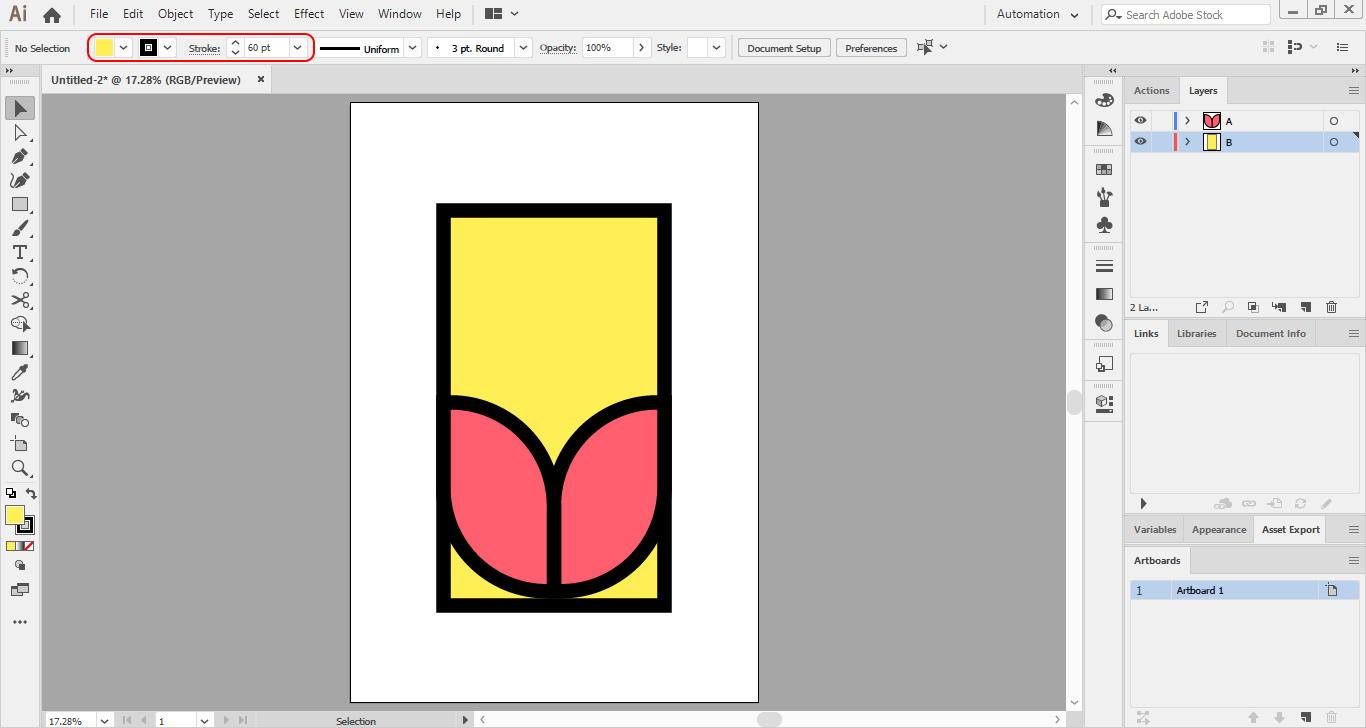Click Swap Fill and Stroke arrow
Viewport: 1366px width, 728px height.
tap(31, 493)
